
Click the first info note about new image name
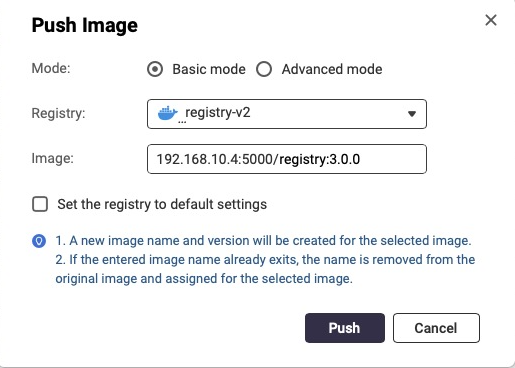pos(263,241)
